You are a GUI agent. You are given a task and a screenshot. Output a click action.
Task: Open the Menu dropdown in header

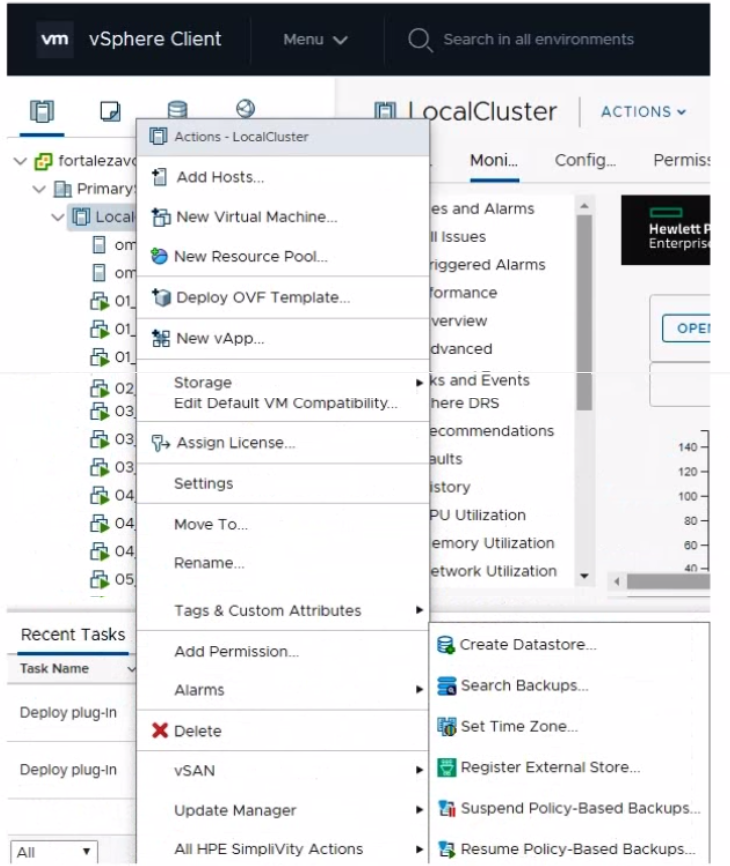point(315,40)
